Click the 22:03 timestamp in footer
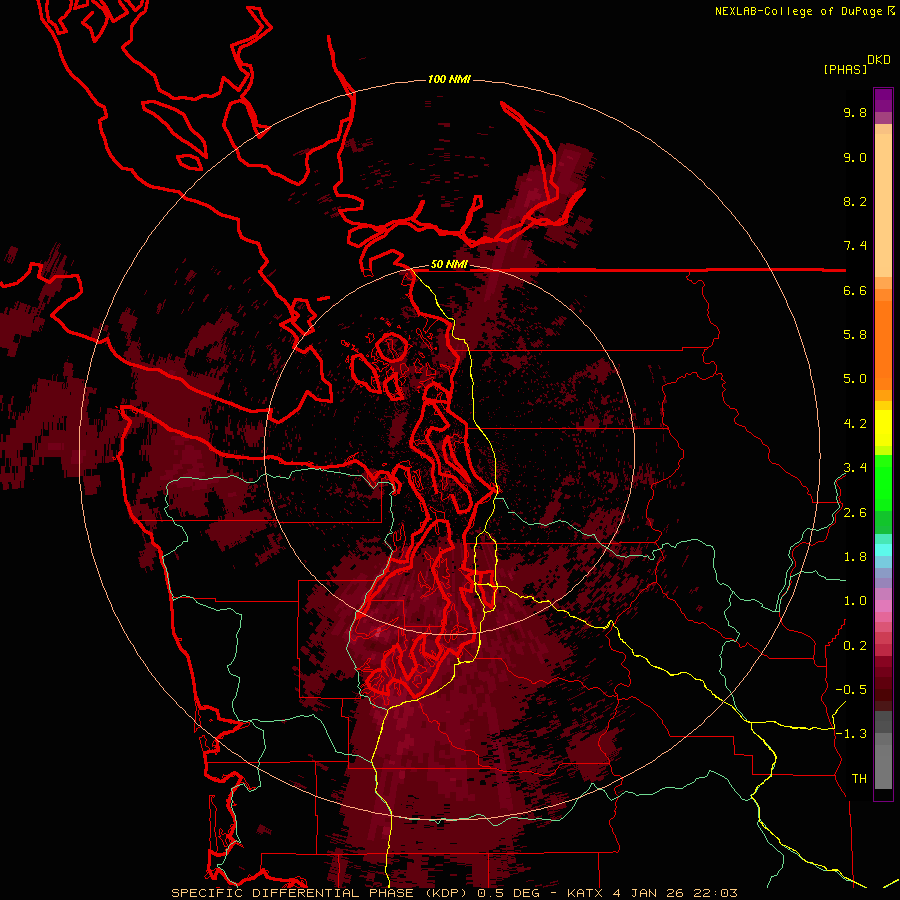This screenshot has height=900, width=900. (715, 893)
